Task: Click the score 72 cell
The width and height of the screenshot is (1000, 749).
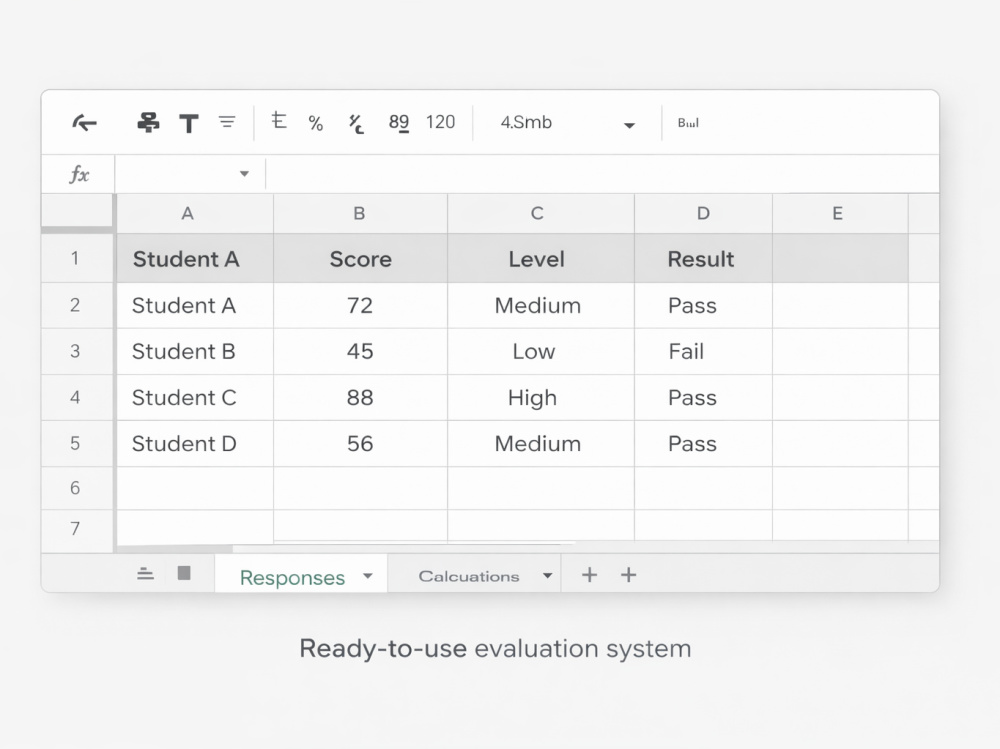Action: pyautogui.click(x=360, y=306)
